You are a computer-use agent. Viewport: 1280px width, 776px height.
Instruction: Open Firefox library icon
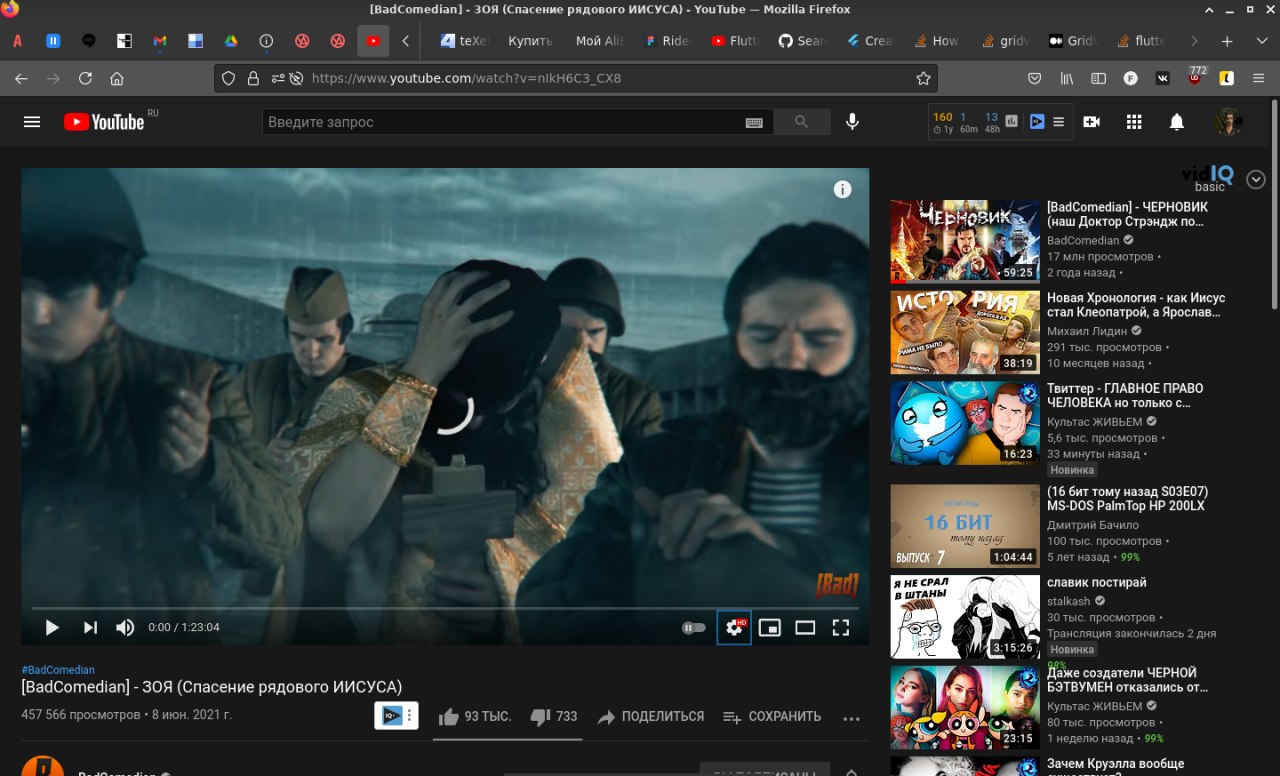(1067, 78)
